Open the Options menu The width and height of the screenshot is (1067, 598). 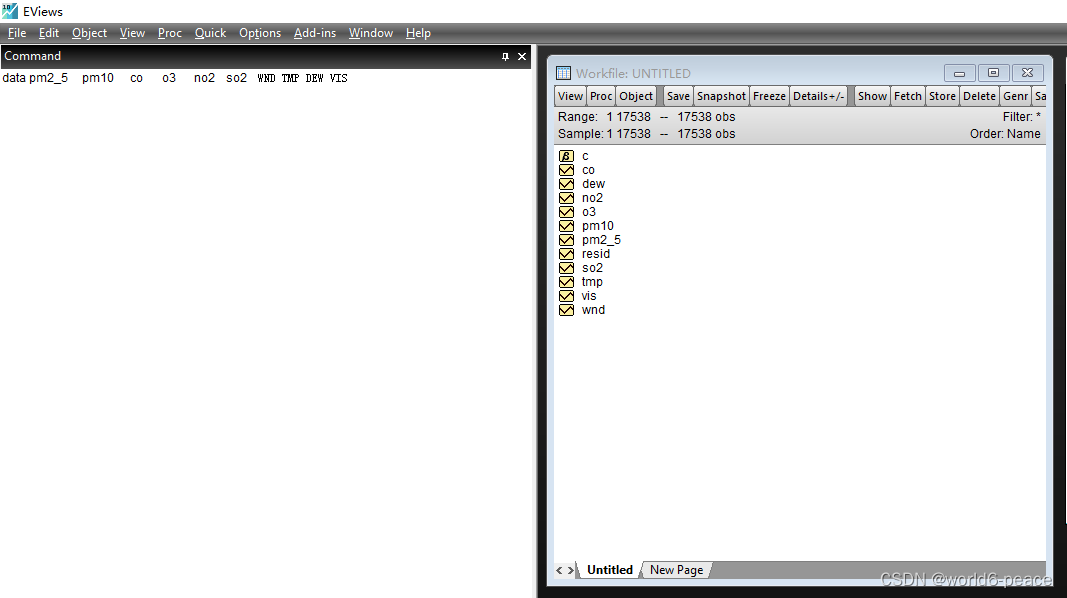pyautogui.click(x=260, y=33)
